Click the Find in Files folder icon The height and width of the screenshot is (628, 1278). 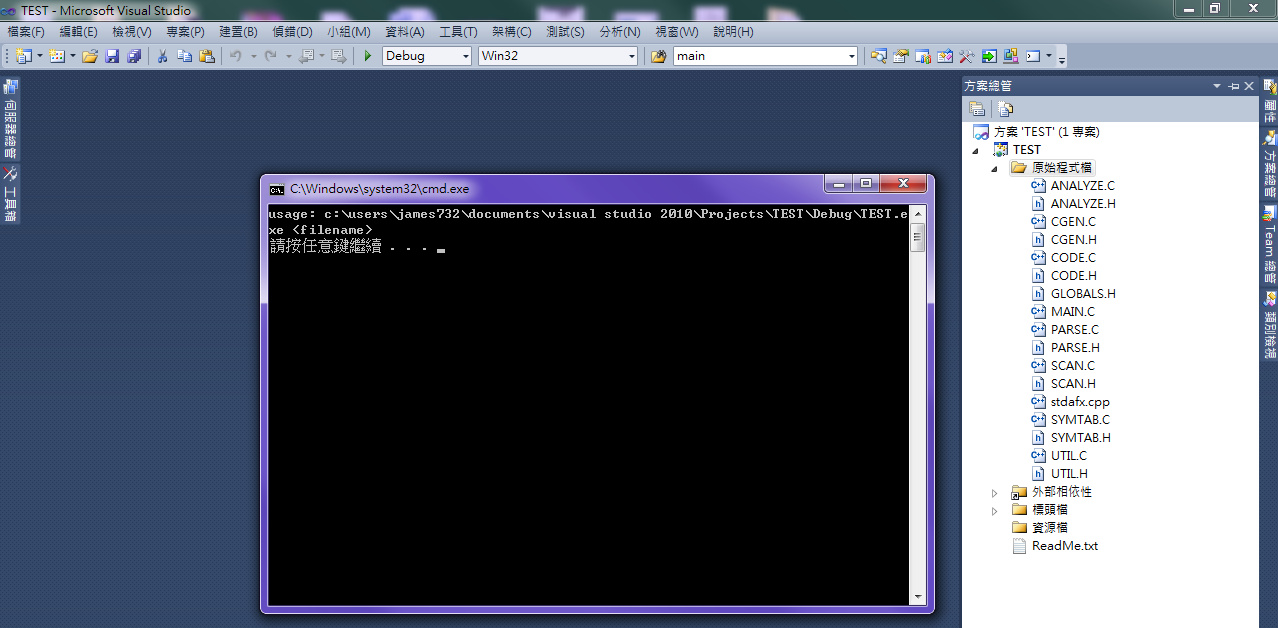pyautogui.click(x=658, y=56)
